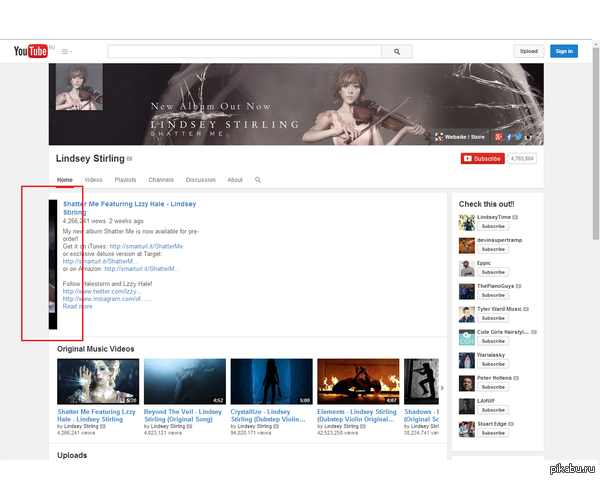This screenshot has width=600, height=480.
Task: Open Cute Girls Hairstyles avatar
Action: (x=467, y=337)
